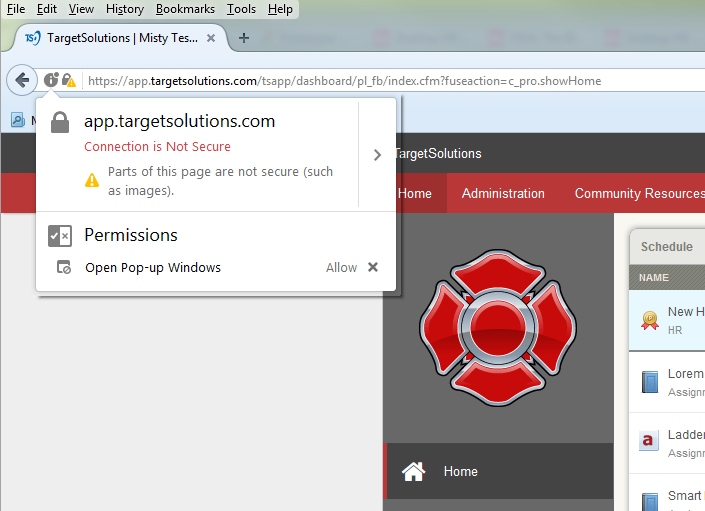Open the Community Resources navigation tab
The image size is (705, 511).
point(639,193)
